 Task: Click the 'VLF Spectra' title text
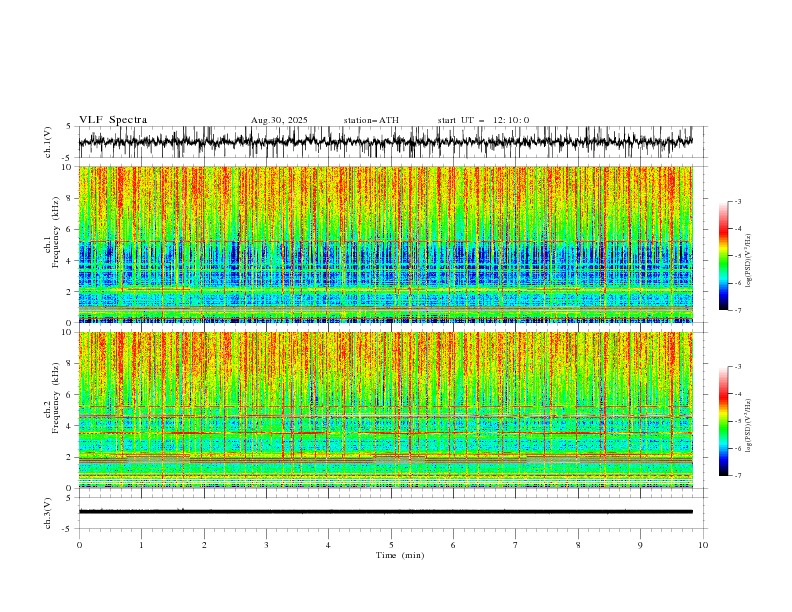coord(113,120)
